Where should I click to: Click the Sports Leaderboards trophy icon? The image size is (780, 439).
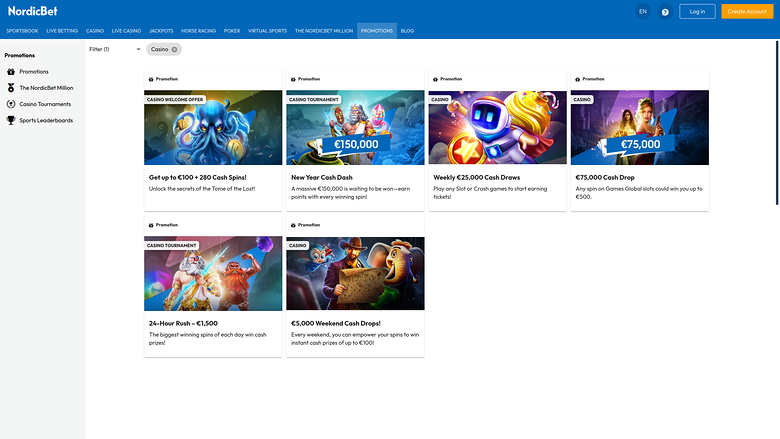(11, 120)
